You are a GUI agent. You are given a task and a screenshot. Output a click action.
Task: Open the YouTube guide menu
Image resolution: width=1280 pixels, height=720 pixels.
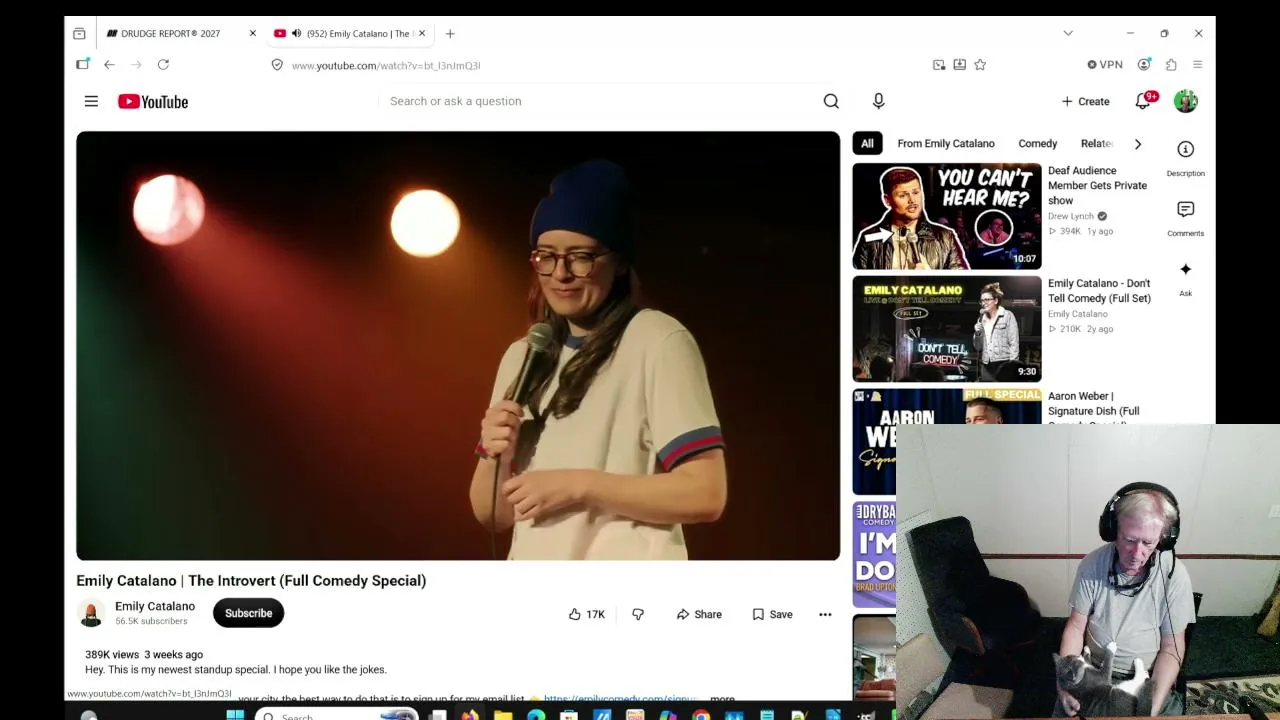[91, 101]
